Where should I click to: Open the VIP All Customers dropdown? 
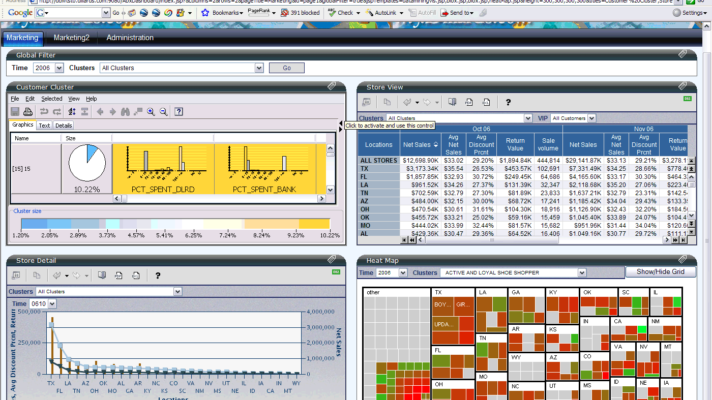click(592, 118)
